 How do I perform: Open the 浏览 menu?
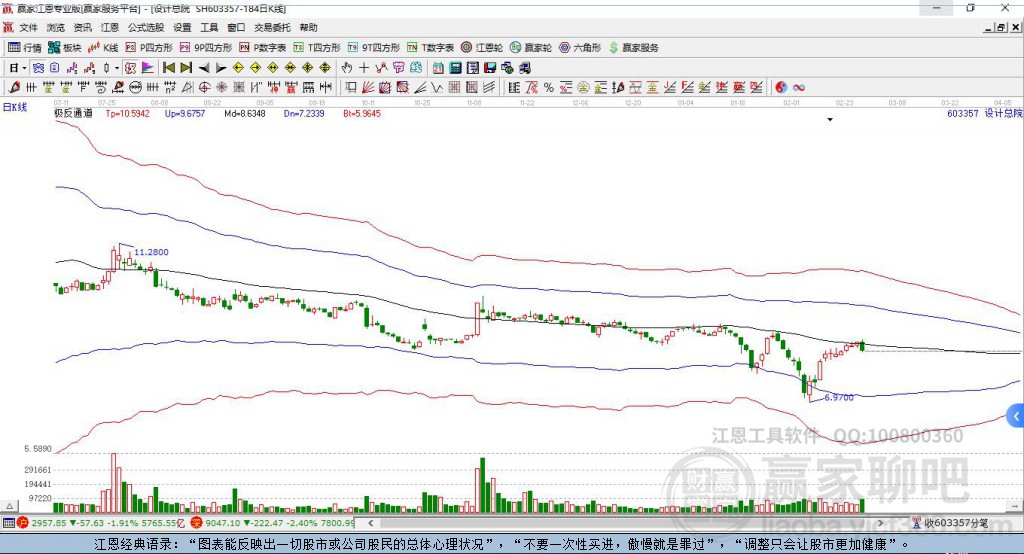56,27
